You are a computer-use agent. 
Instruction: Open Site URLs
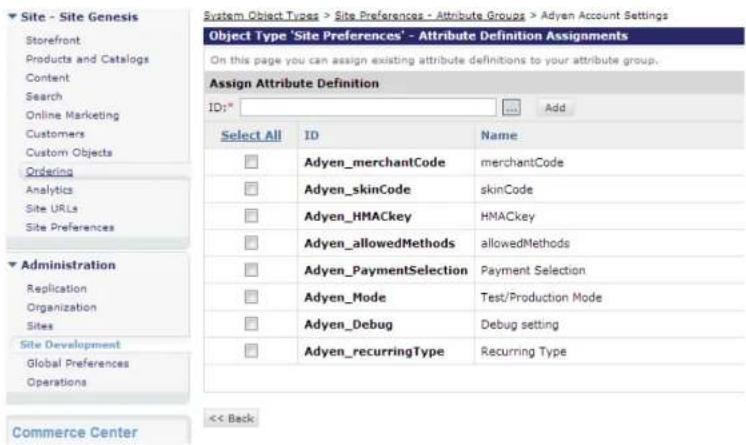52,208
